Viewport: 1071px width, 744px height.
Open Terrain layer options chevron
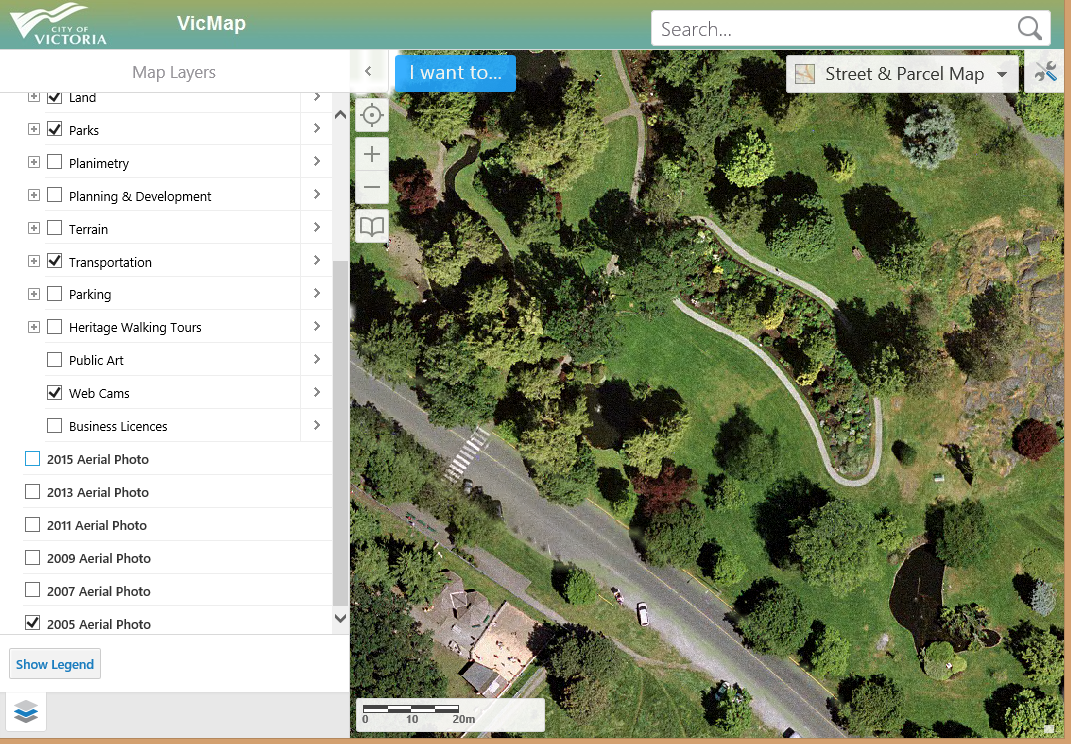tap(316, 227)
